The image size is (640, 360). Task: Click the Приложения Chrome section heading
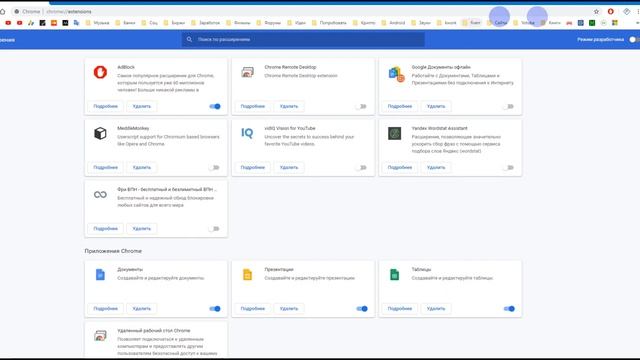113,251
